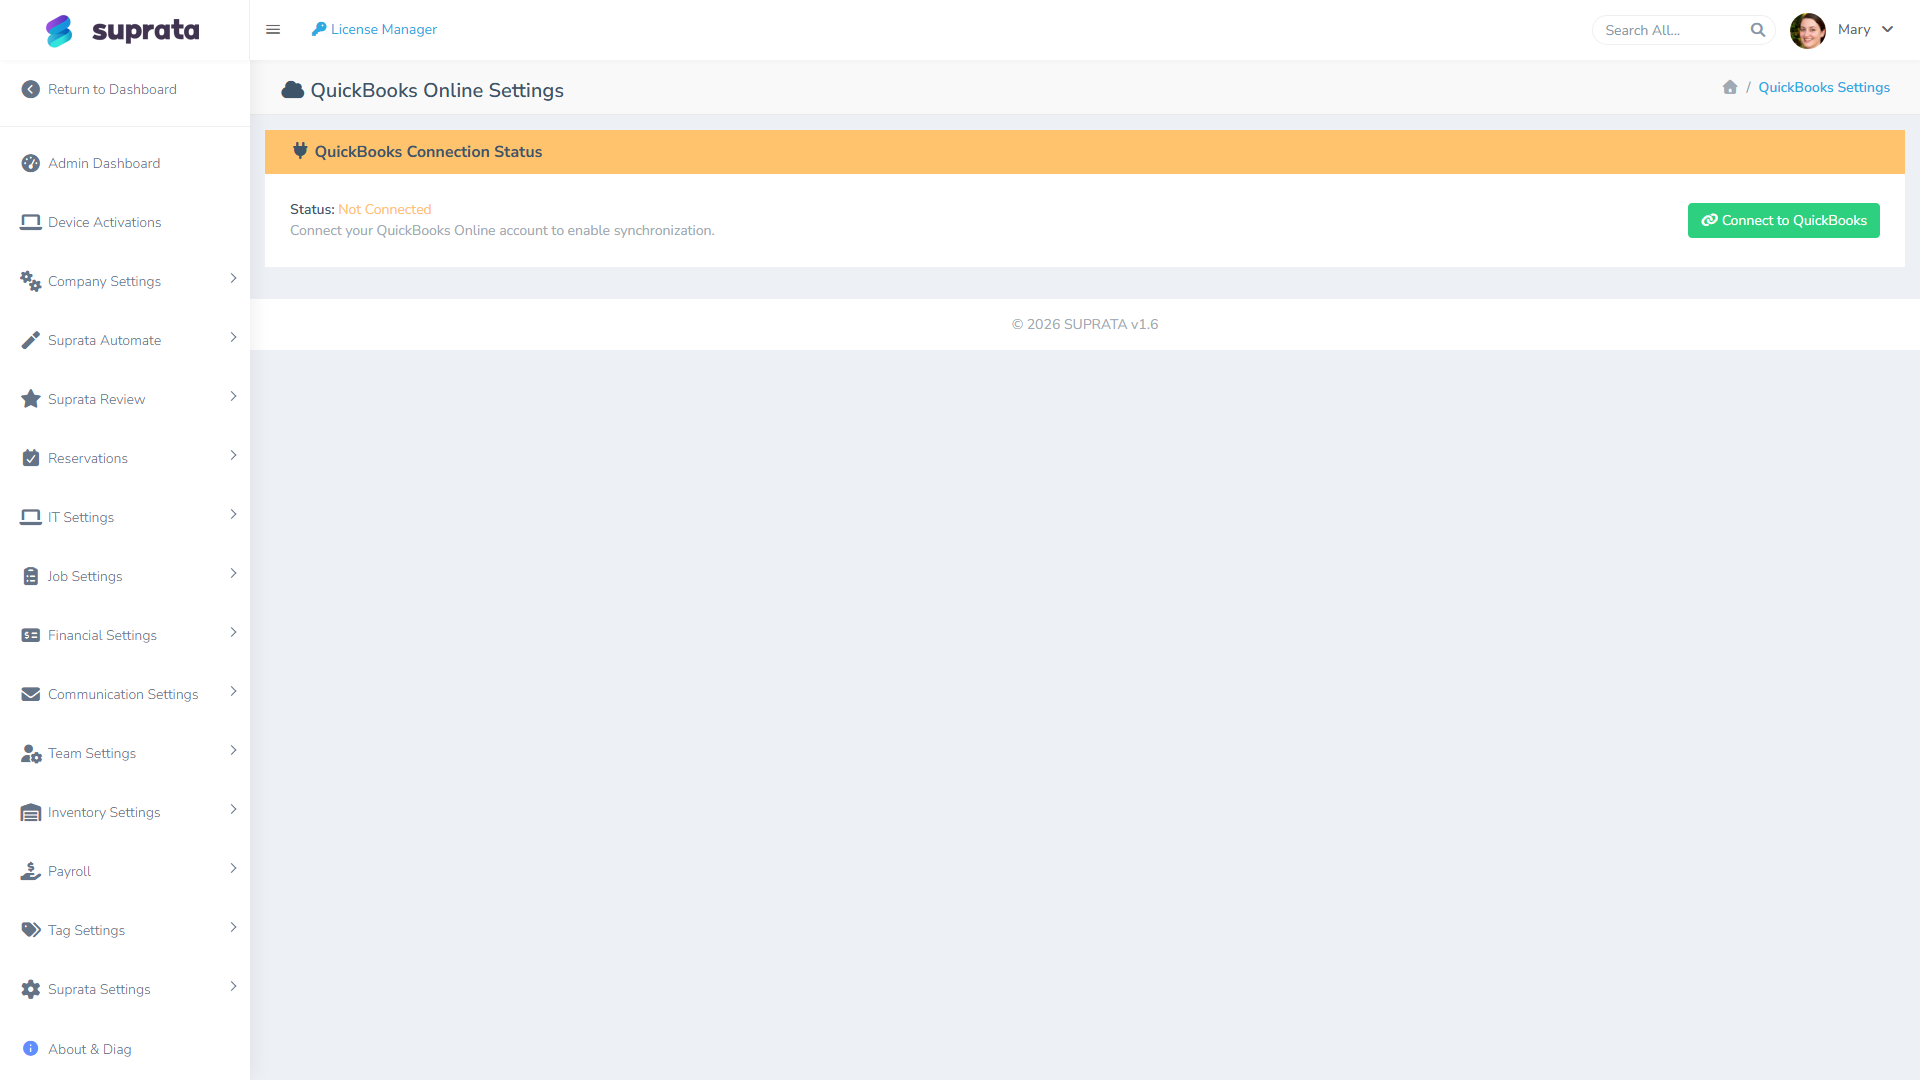1920x1080 pixels.
Task: Click the Company Settings gears icon
Action: click(x=31, y=281)
